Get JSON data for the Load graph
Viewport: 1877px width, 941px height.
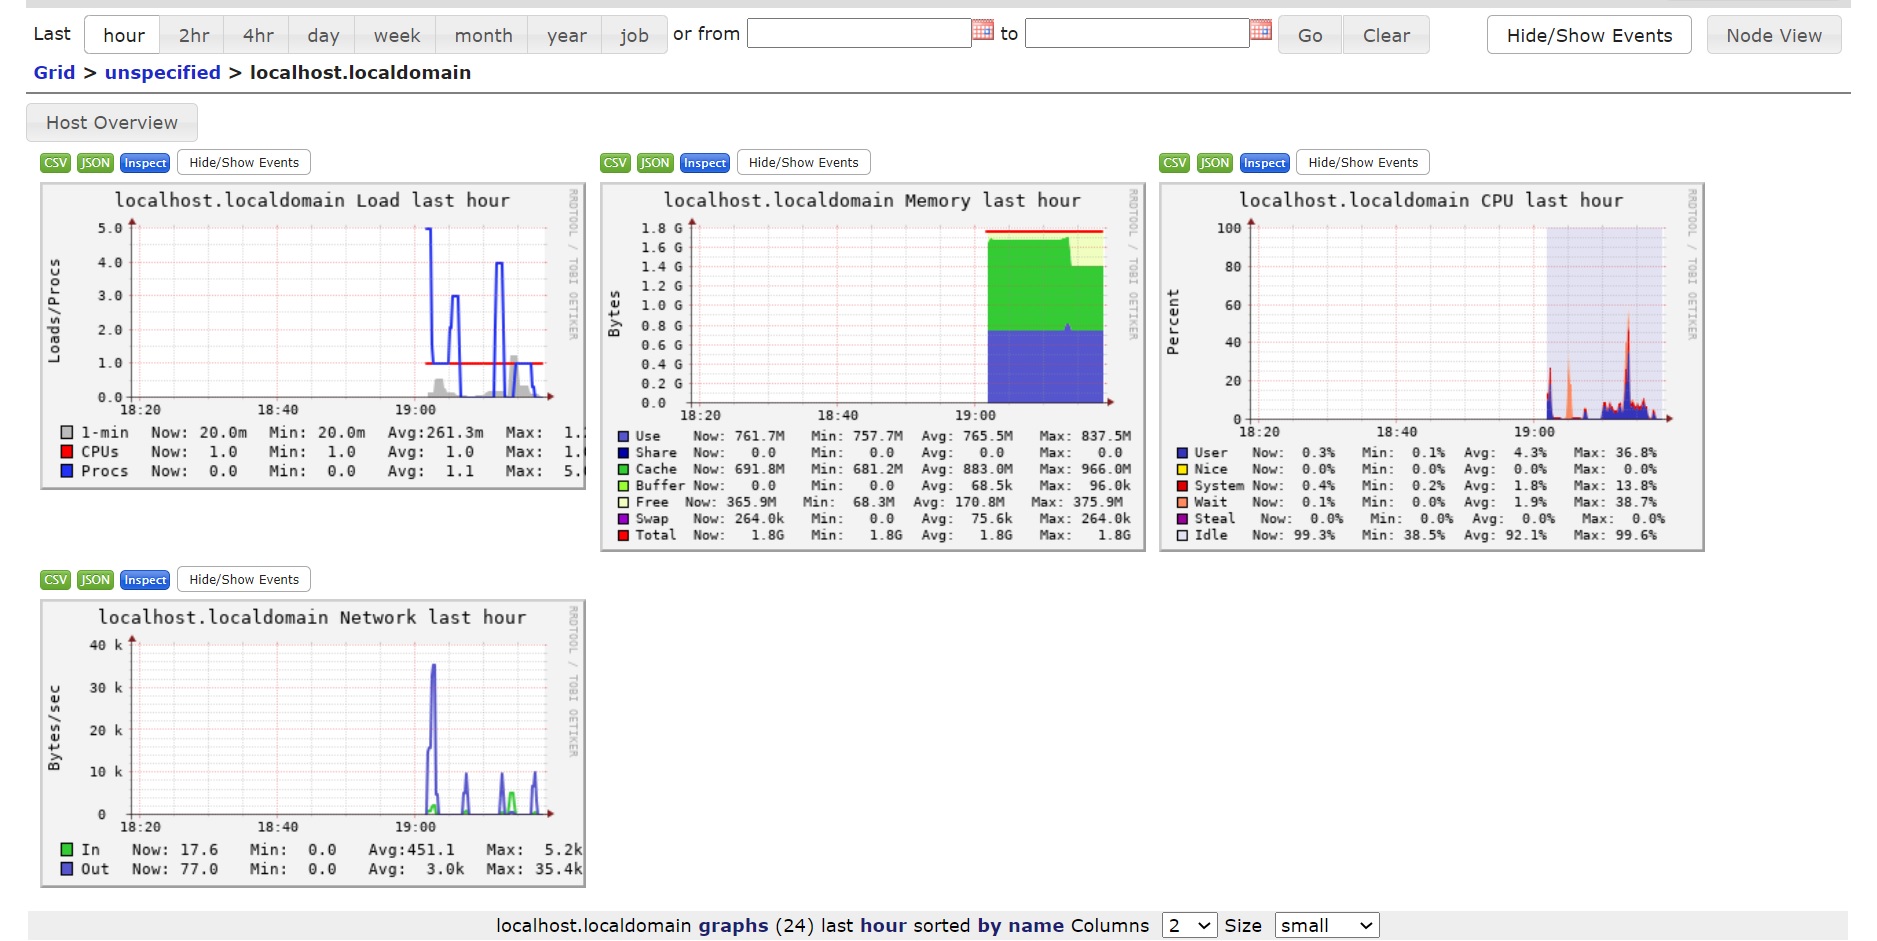[x=96, y=163]
